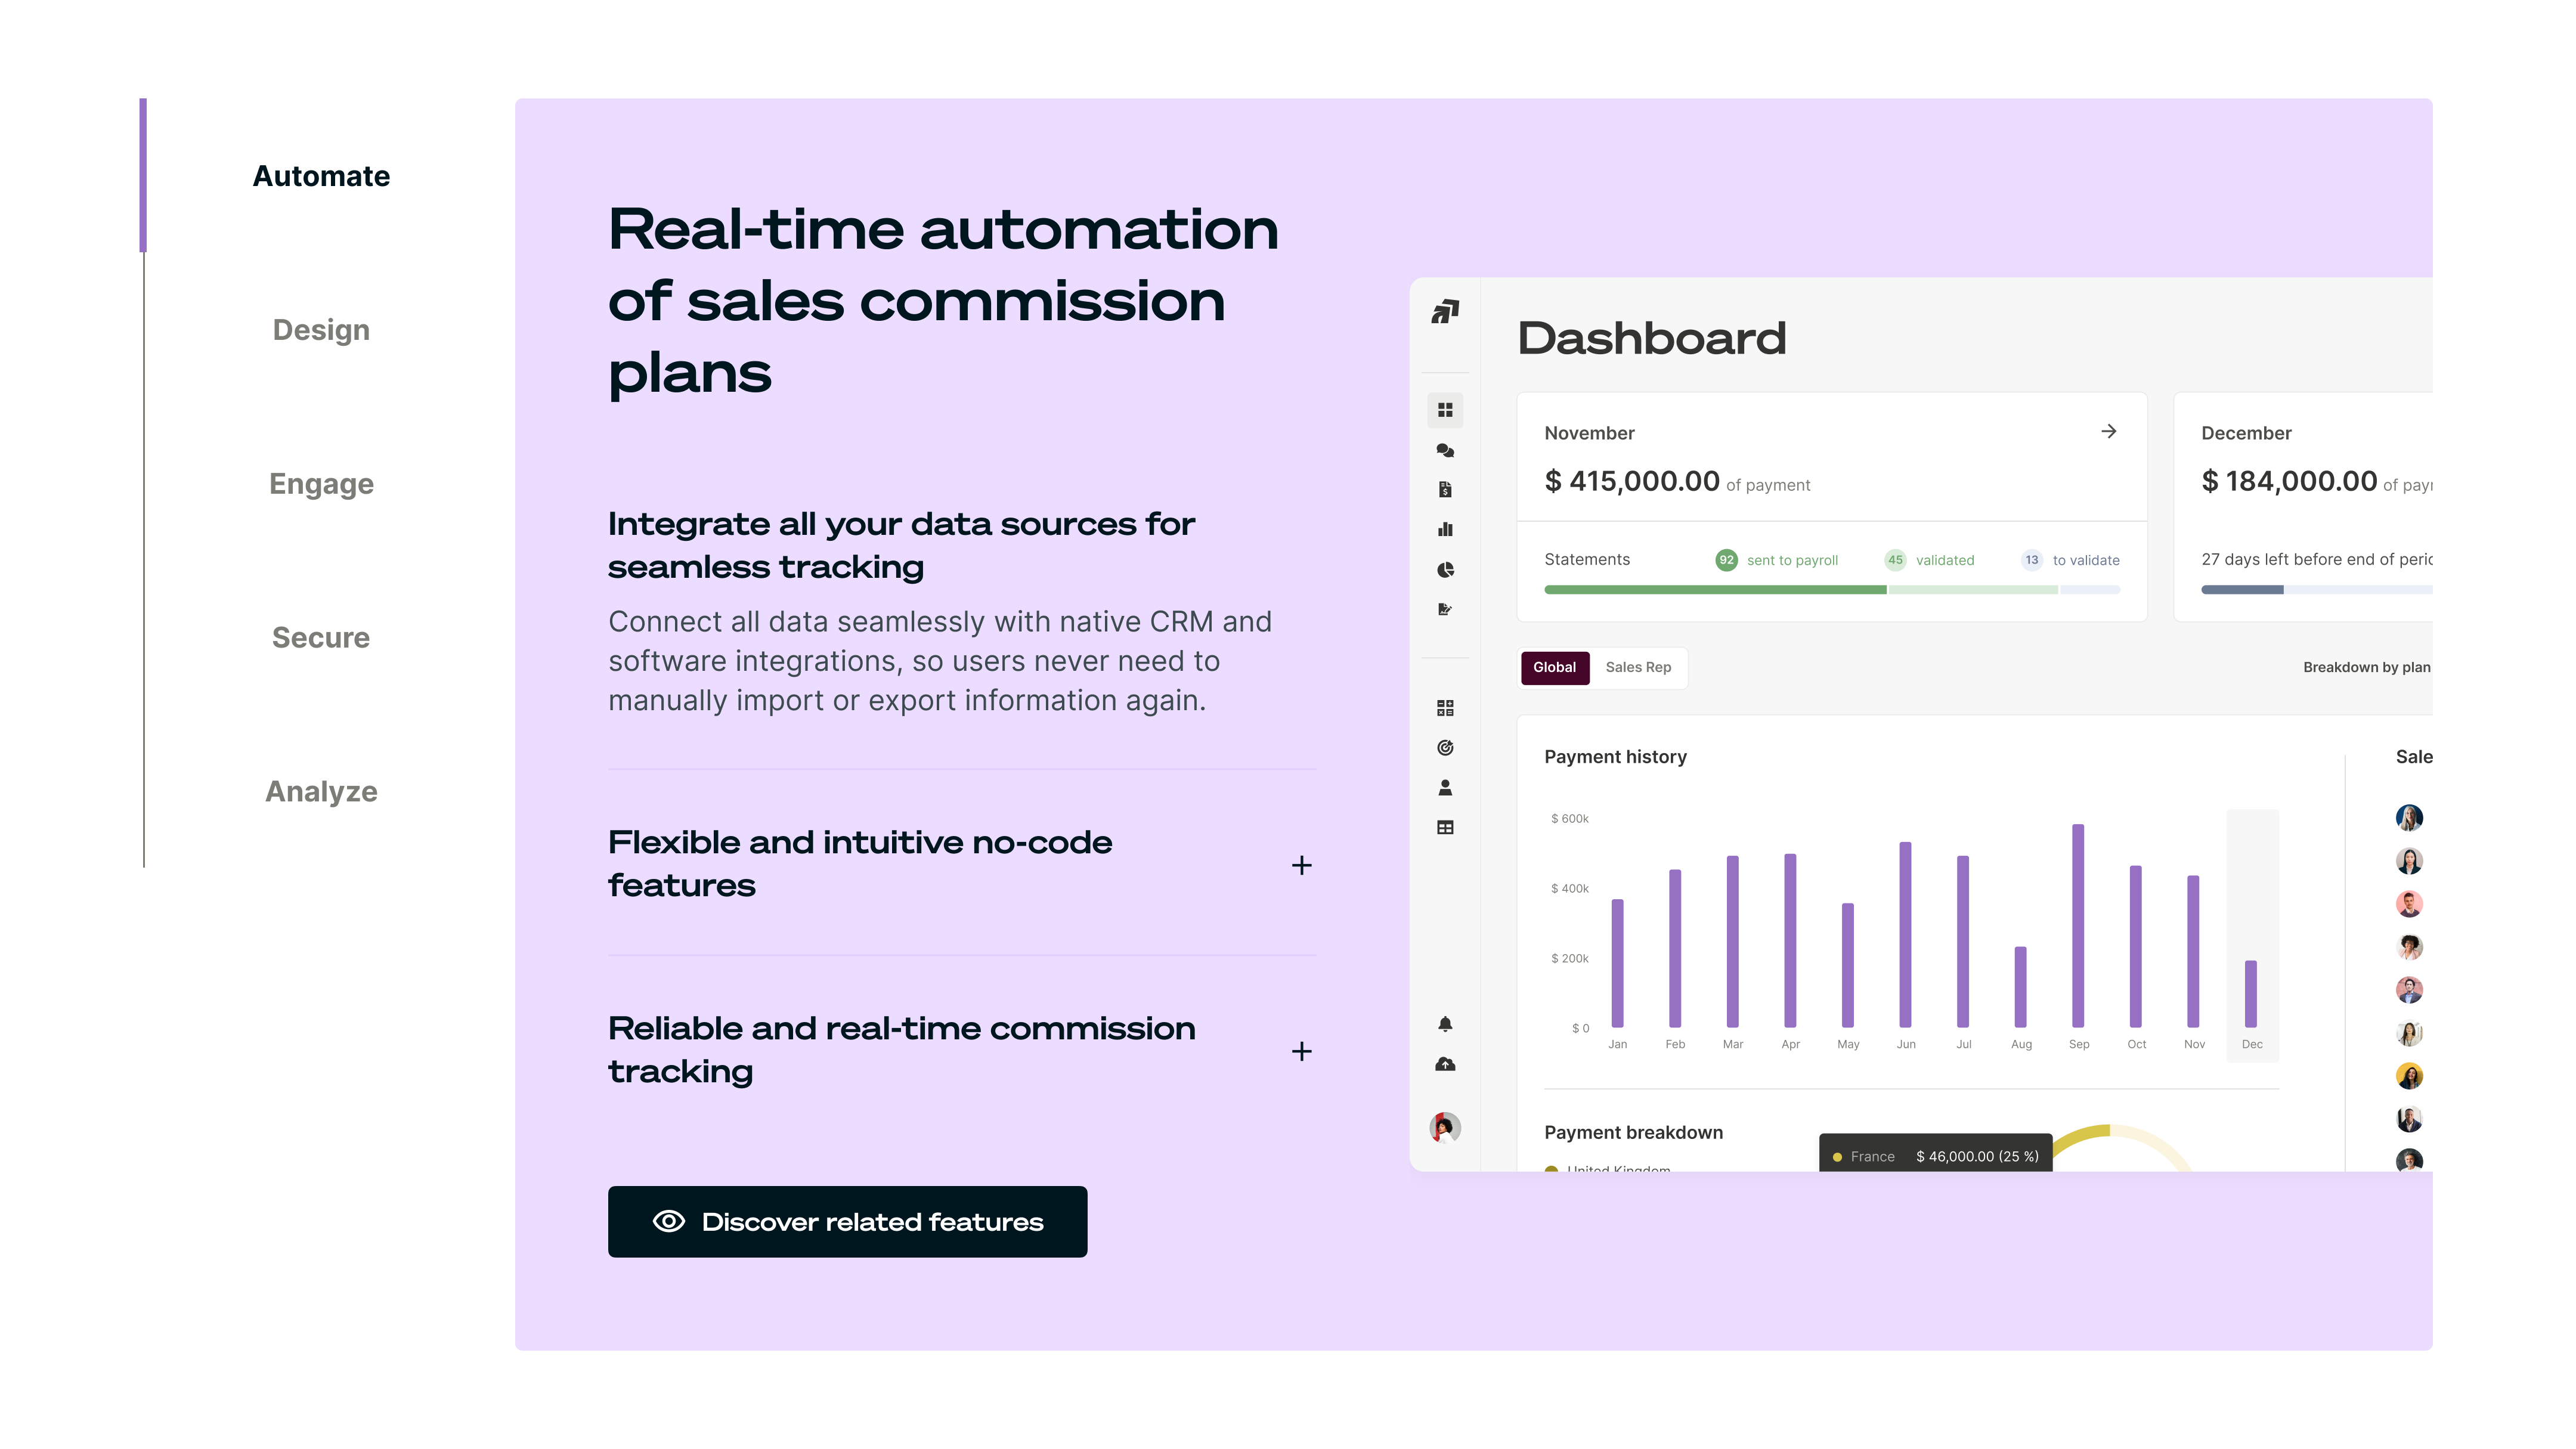
Task: Open the user person sidebar icon
Action: [1445, 788]
